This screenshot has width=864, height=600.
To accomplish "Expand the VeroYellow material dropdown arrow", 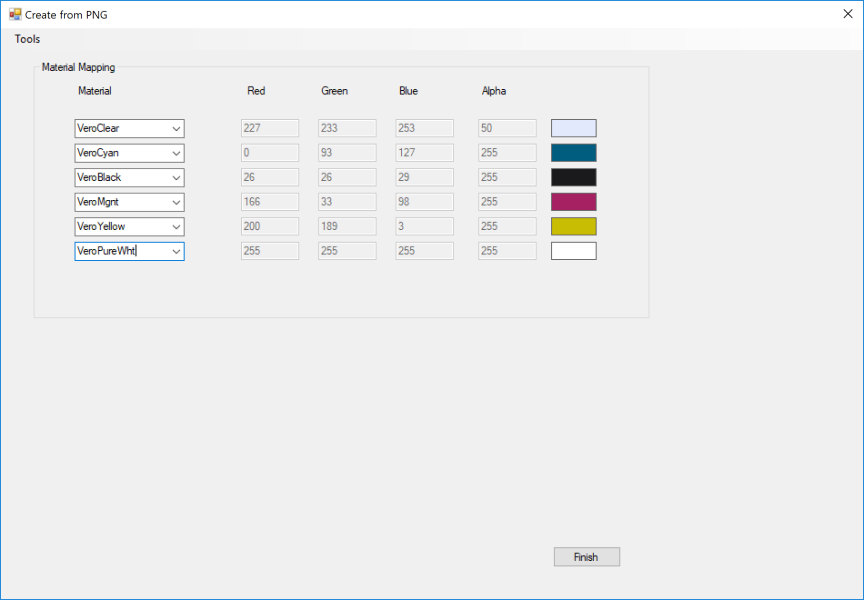I will click(x=176, y=226).
